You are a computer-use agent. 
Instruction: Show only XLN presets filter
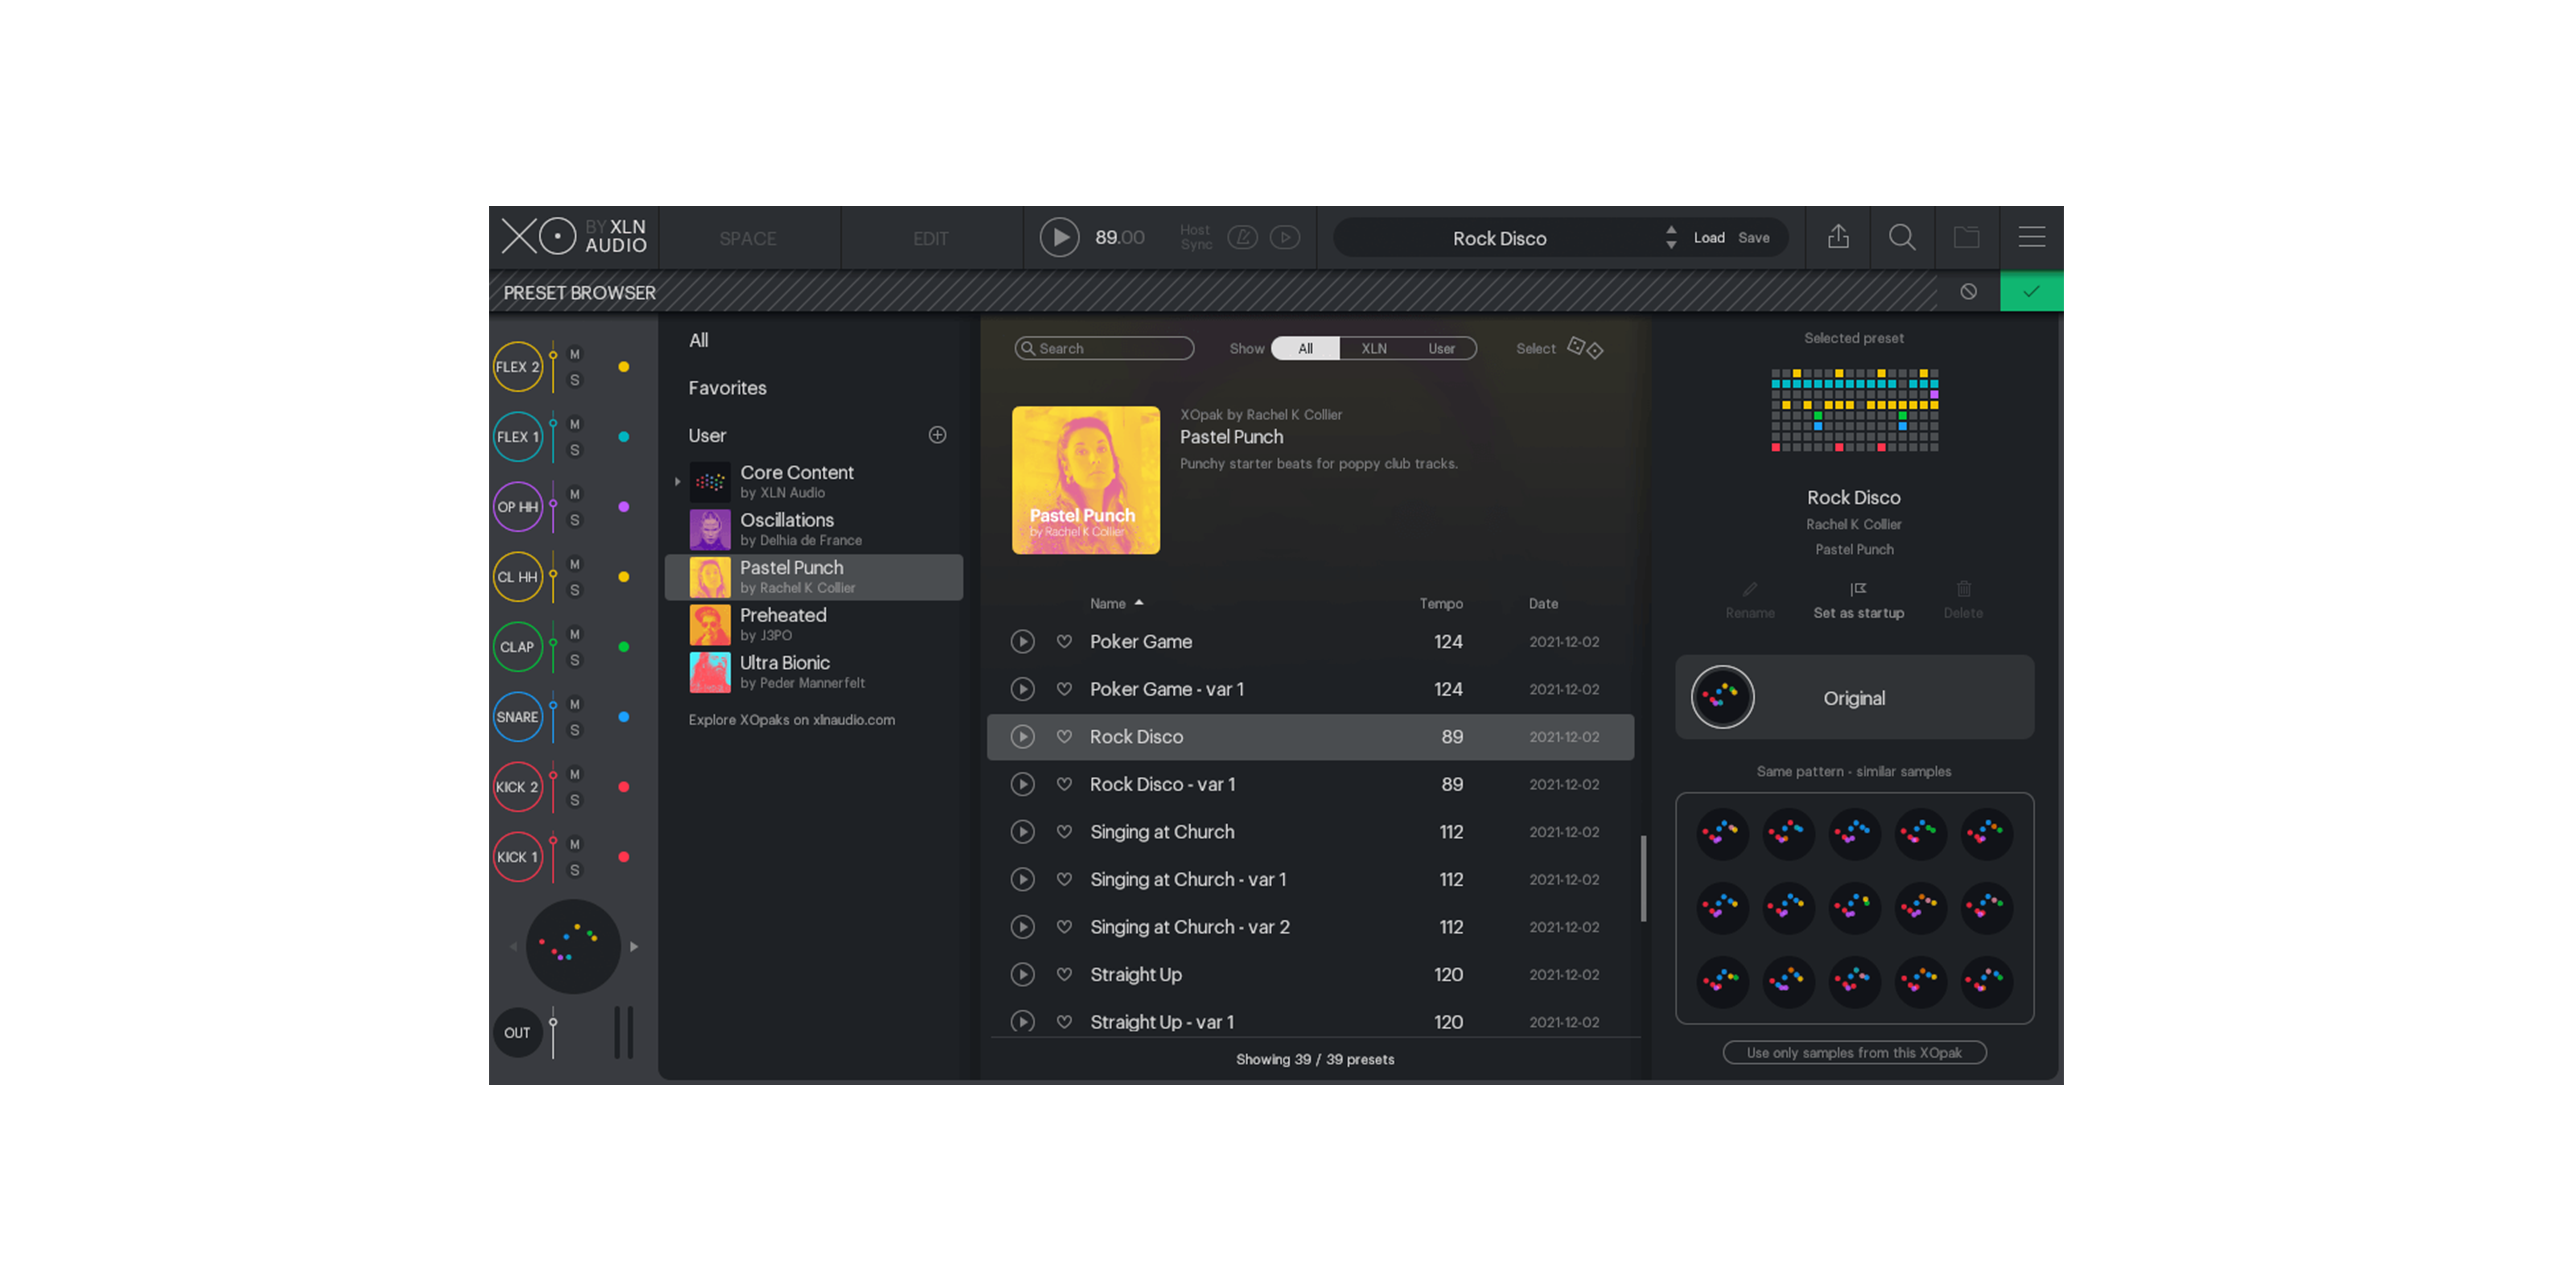pos(1373,348)
